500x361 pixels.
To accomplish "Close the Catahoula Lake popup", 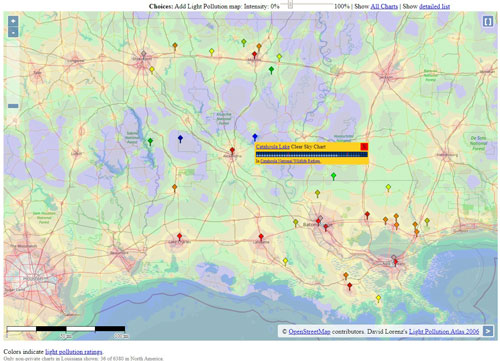I will (364, 147).
